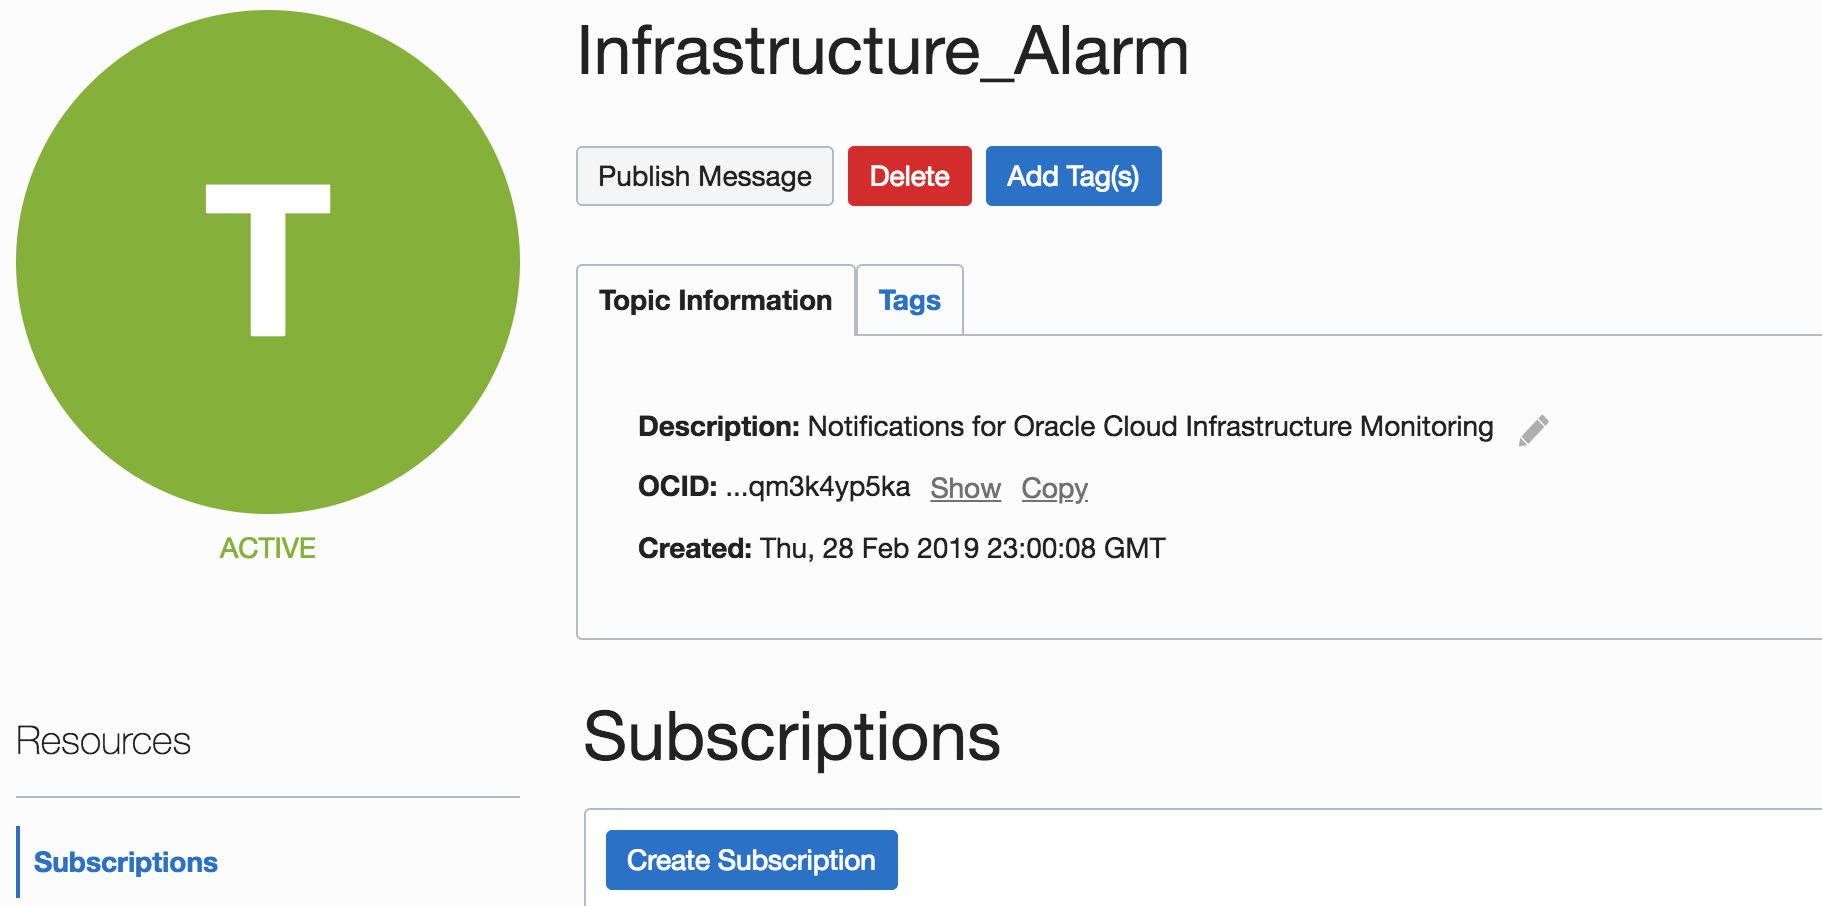Click the Infrastructure_Alarm page title
Image resolution: width=1822 pixels, height=906 pixels.
(x=883, y=50)
